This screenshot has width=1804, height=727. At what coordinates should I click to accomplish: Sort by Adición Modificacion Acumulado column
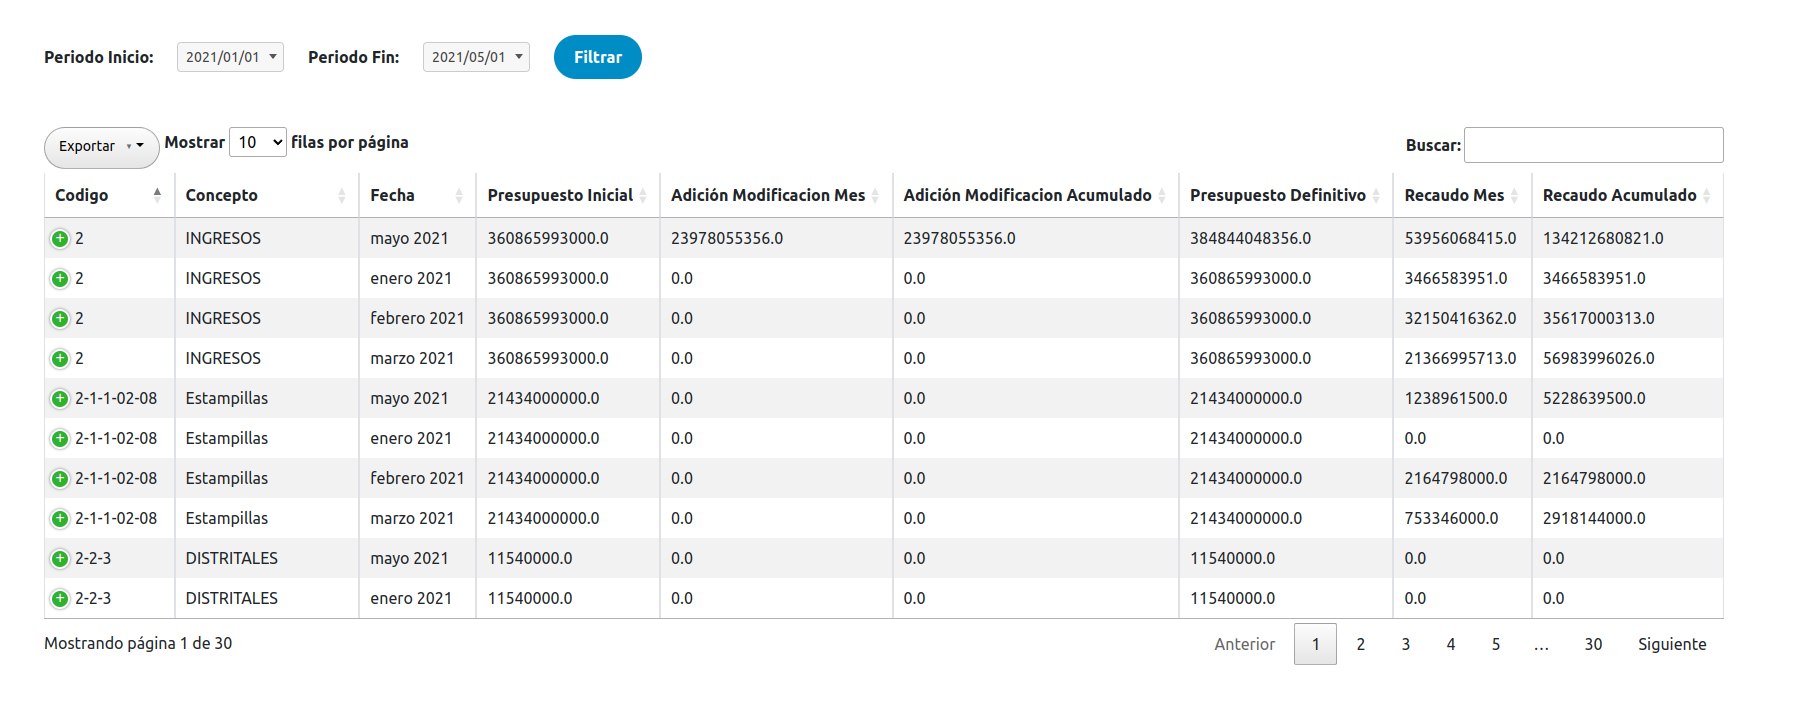point(1036,195)
